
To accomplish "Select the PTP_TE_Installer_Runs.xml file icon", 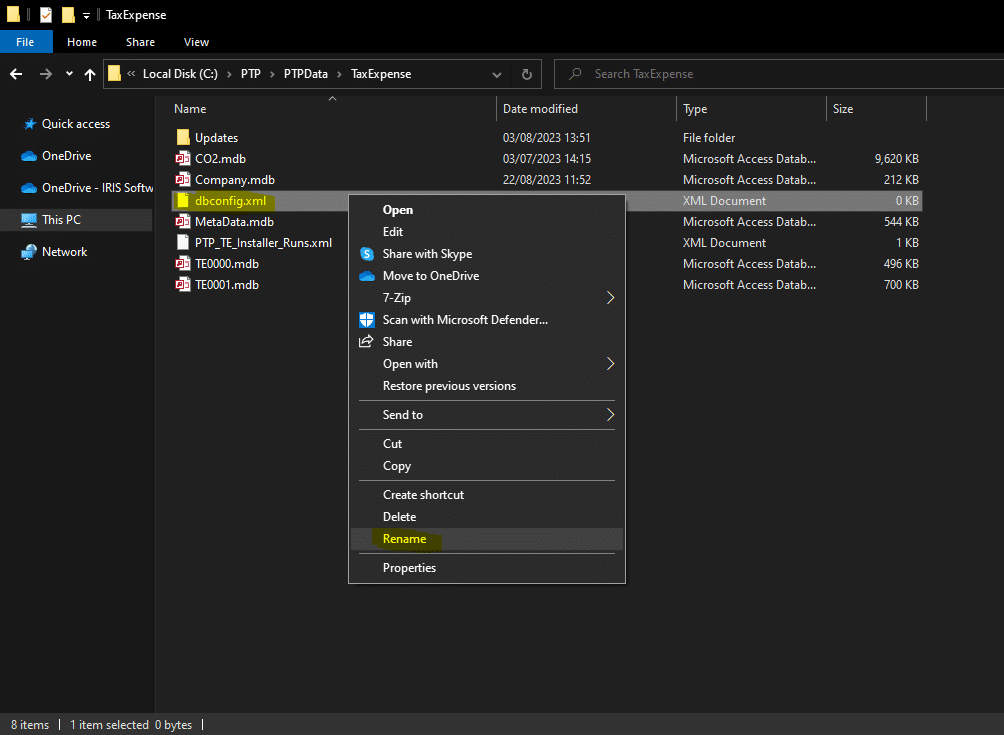I will point(183,243).
